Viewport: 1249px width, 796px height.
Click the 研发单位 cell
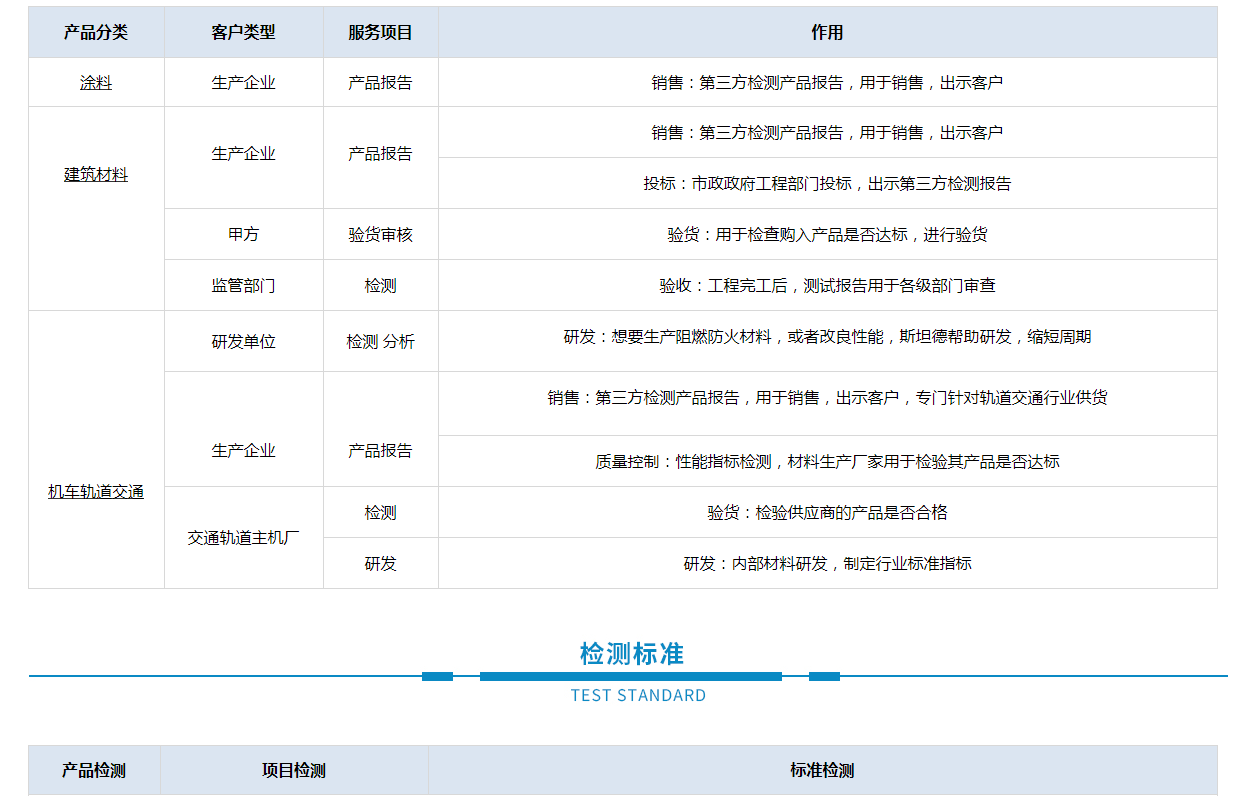pos(243,342)
